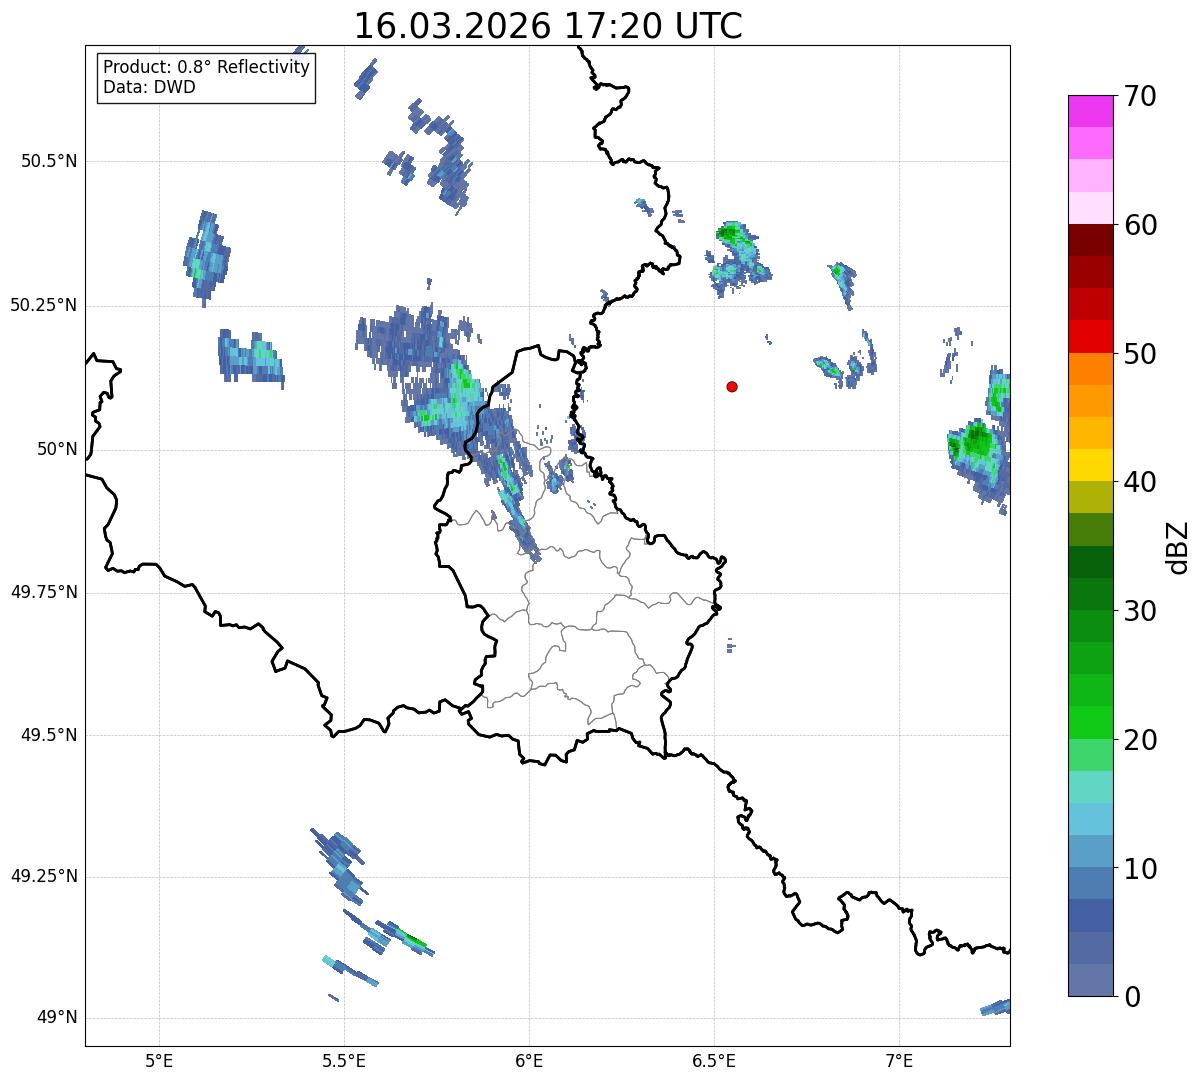Click the 5.5°E longitude label
Viewport: 1202px width, 1081px height.
pyautogui.click(x=344, y=1060)
